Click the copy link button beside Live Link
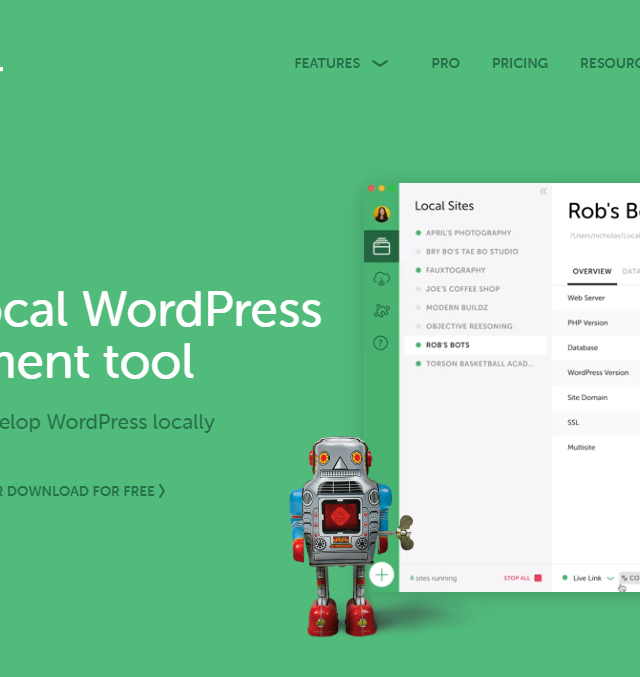Image resolution: width=640 pixels, height=677 pixels. 630,578
